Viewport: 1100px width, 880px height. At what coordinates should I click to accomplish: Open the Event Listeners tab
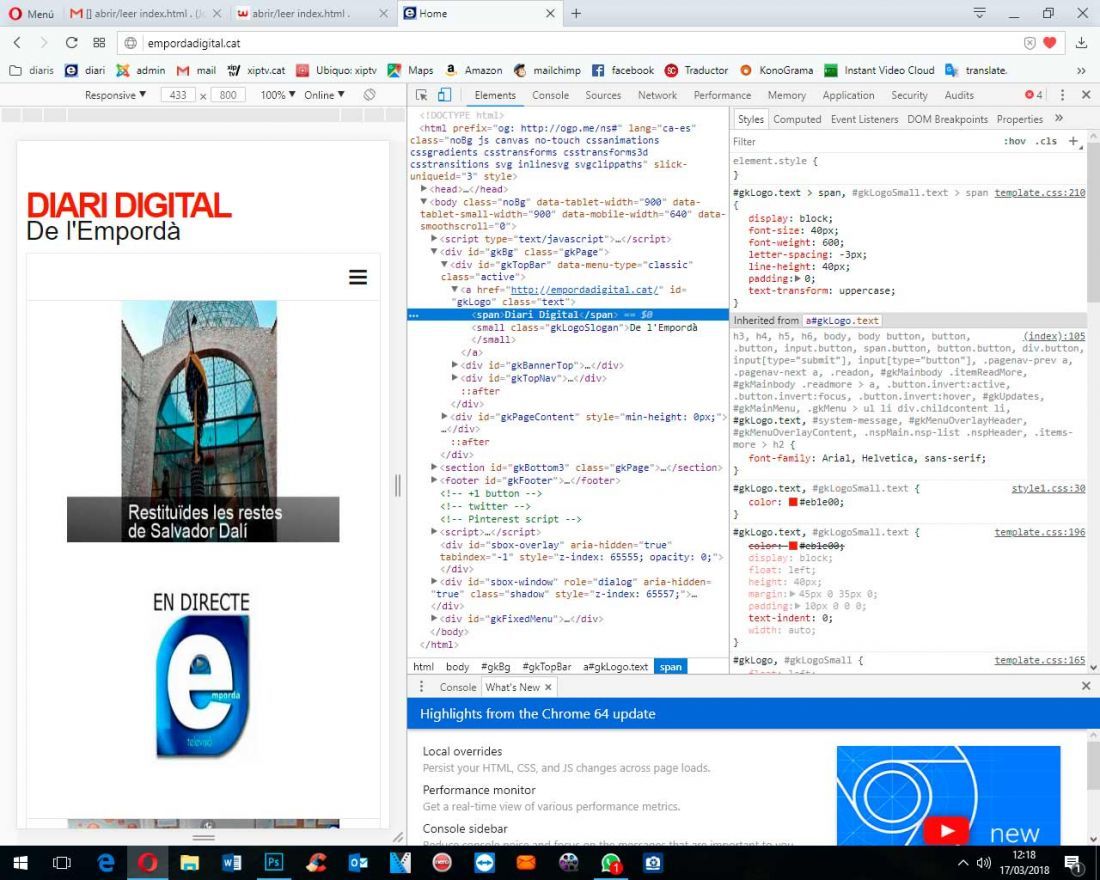coord(864,119)
